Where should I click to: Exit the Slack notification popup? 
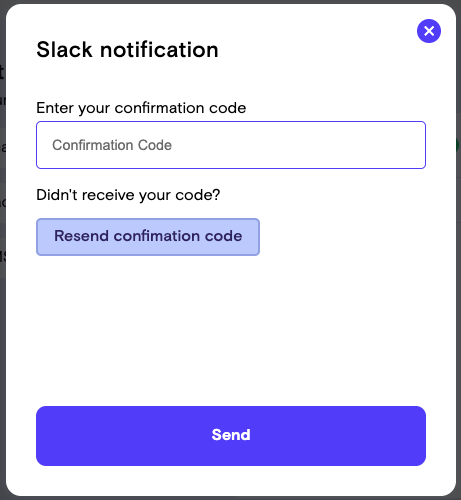coord(429,31)
